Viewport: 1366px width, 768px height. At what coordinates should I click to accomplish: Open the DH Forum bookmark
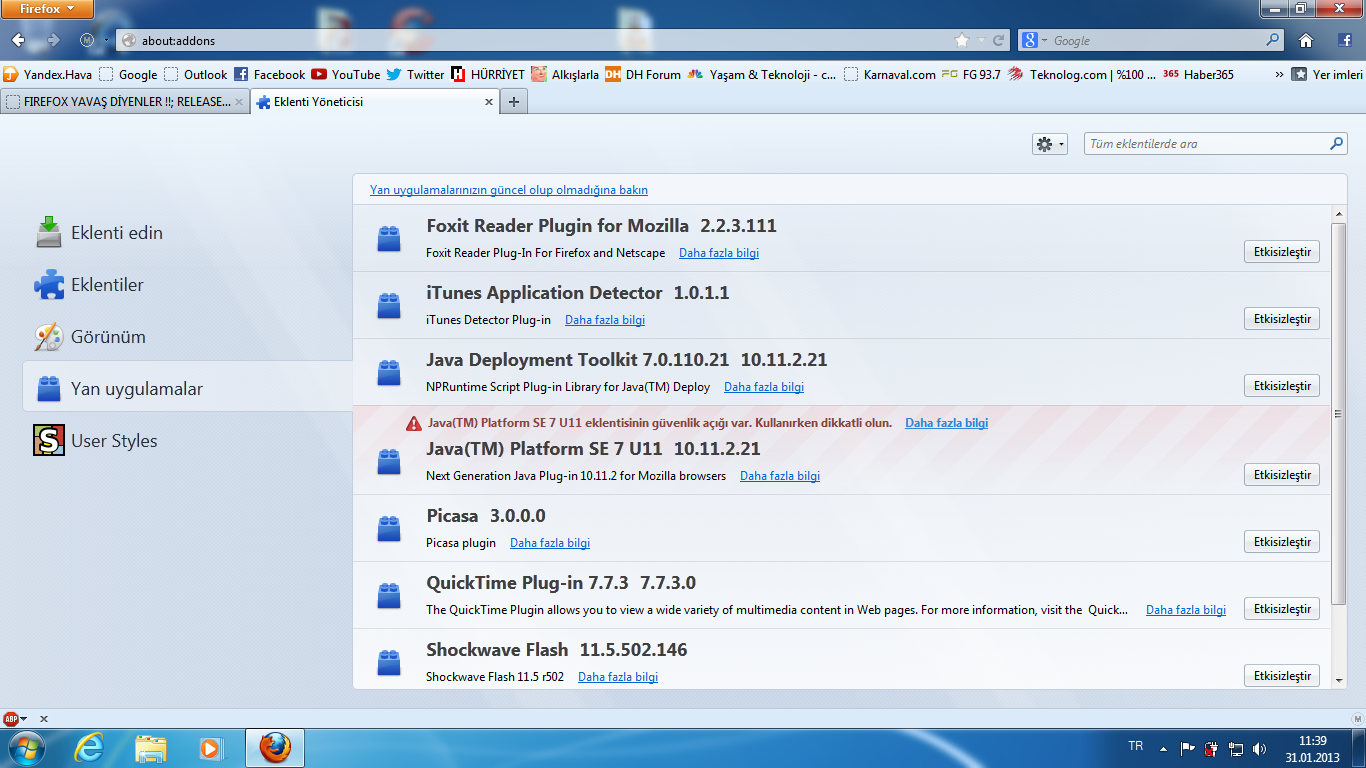tap(643, 74)
